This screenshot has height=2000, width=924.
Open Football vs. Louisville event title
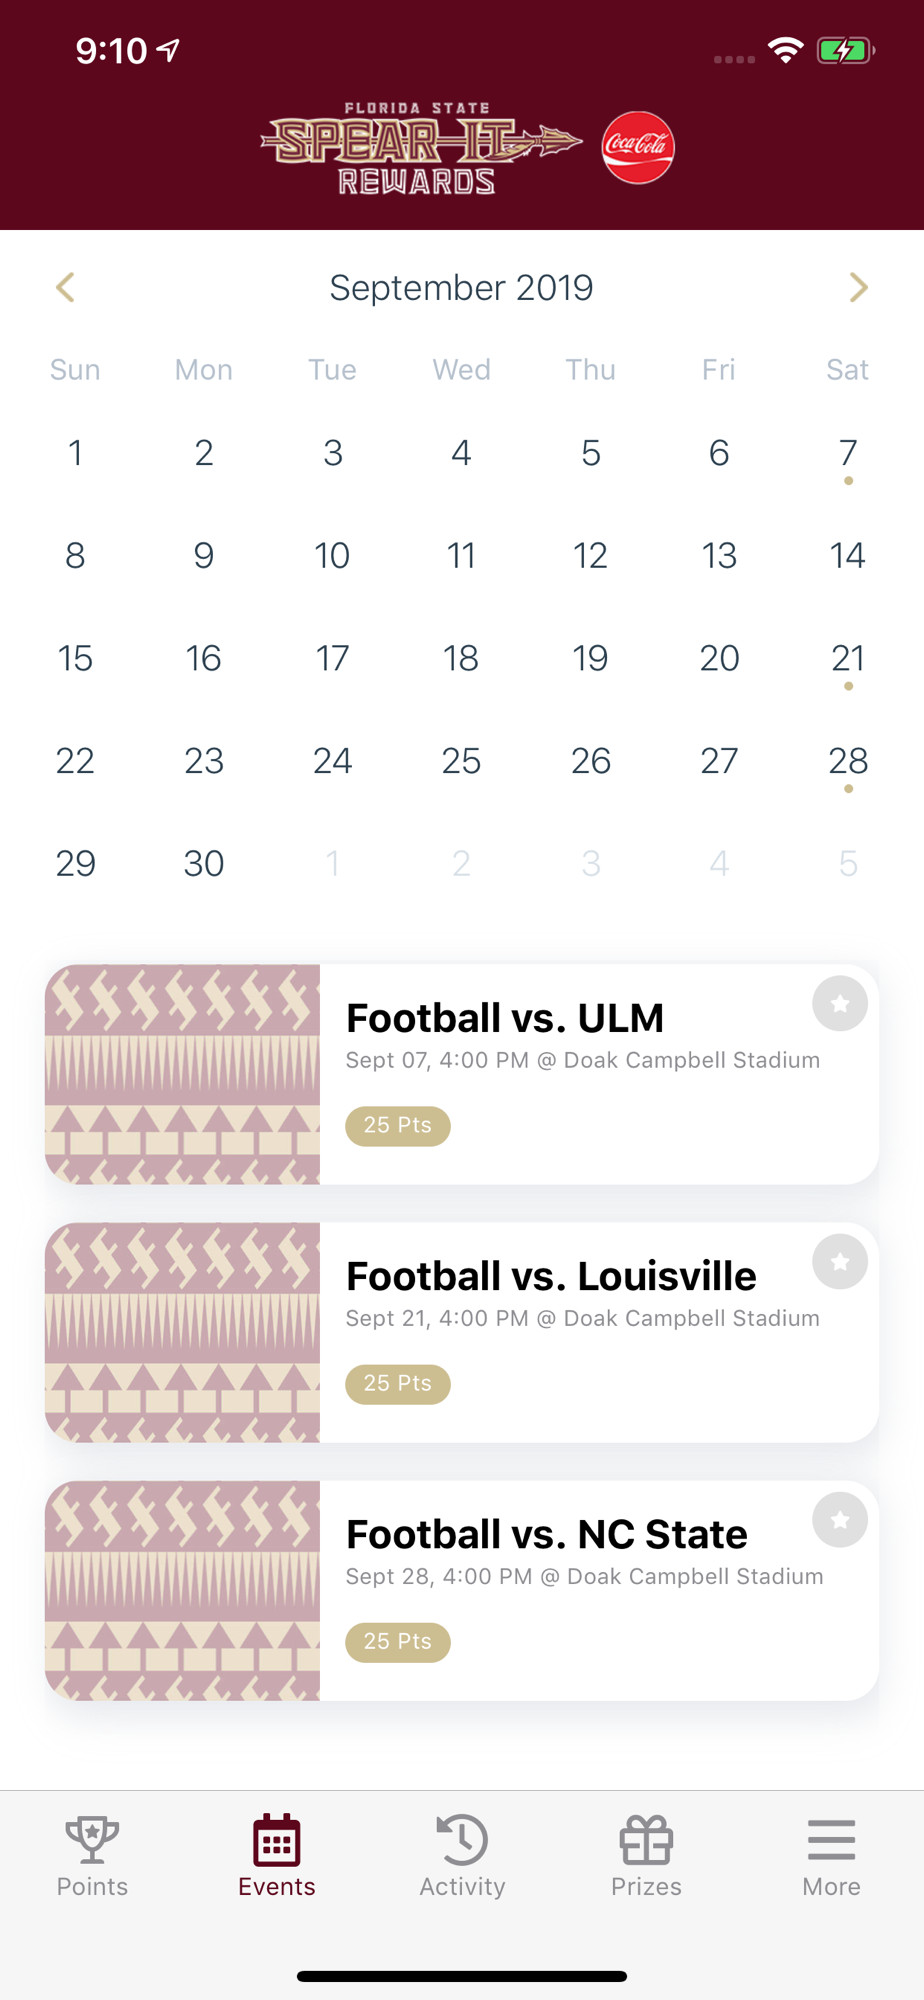[x=551, y=1276]
